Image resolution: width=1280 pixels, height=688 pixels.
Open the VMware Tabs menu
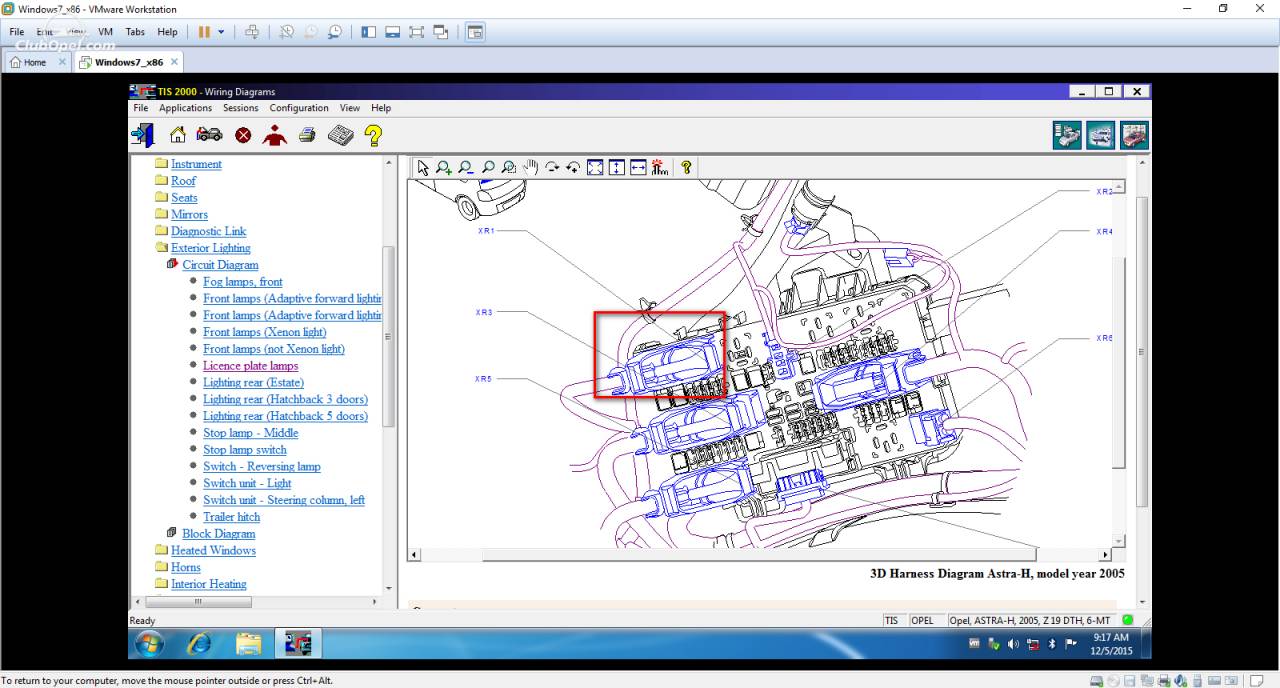[x=135, y=32]
